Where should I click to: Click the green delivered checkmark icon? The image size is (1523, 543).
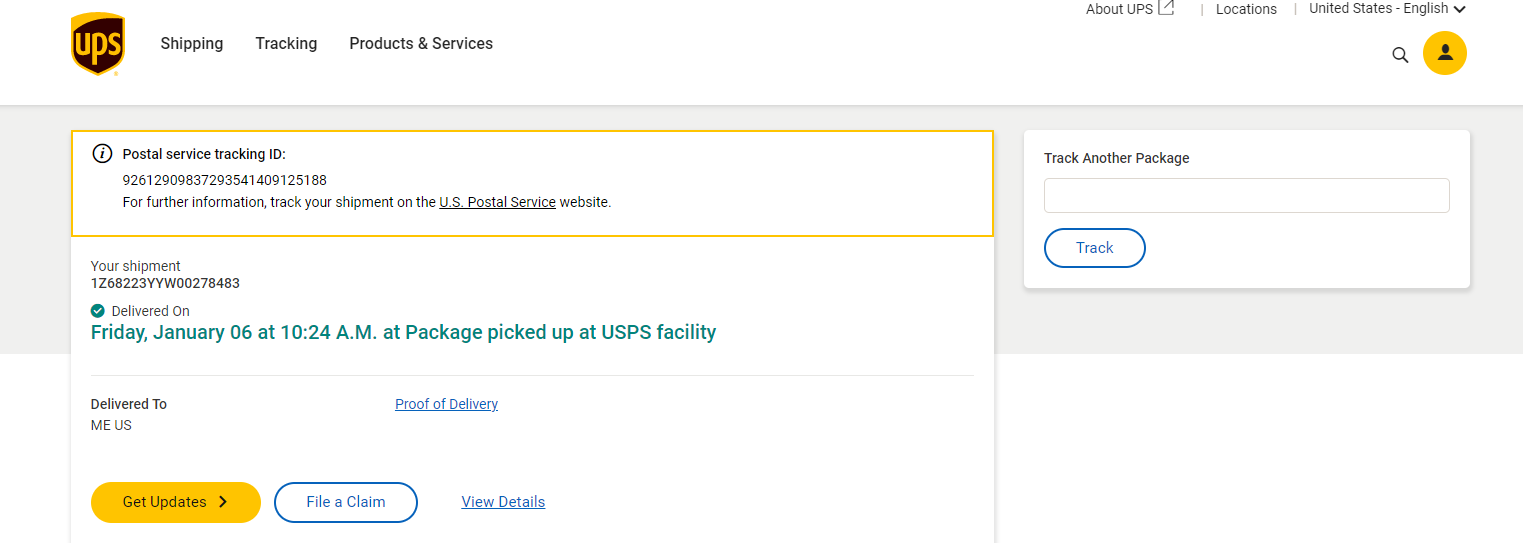coord(98,311)
